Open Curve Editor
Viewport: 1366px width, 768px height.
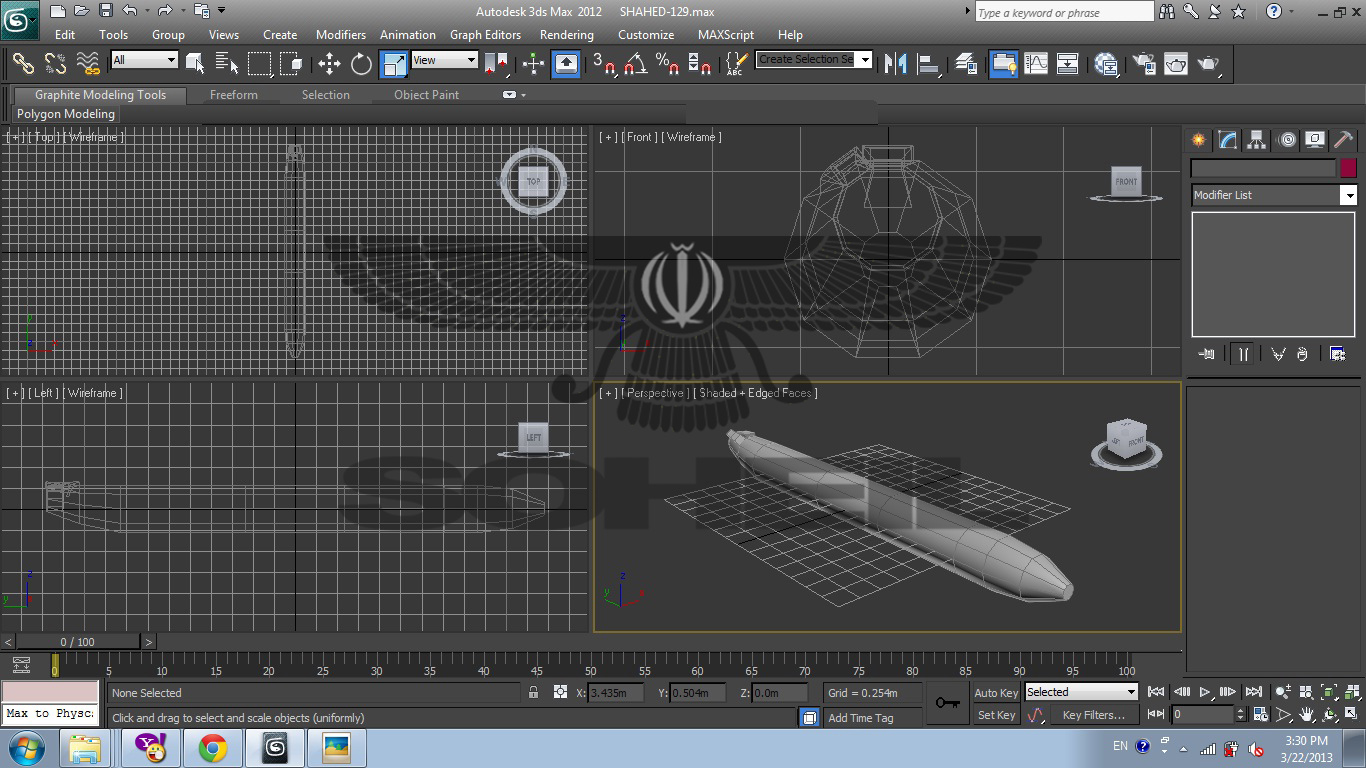[1036, 64]
